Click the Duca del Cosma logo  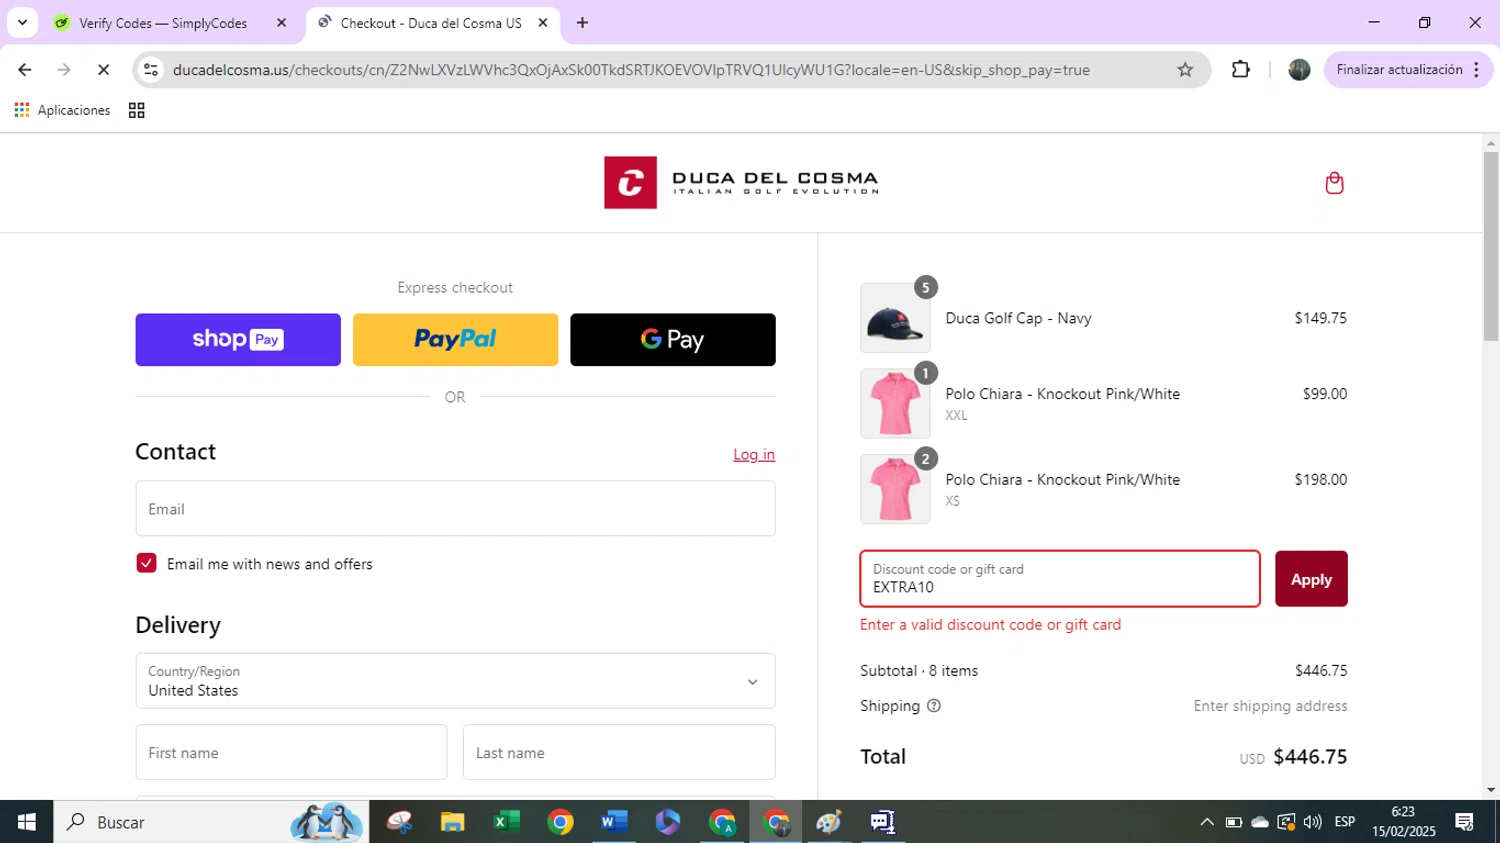click(741, 182)
